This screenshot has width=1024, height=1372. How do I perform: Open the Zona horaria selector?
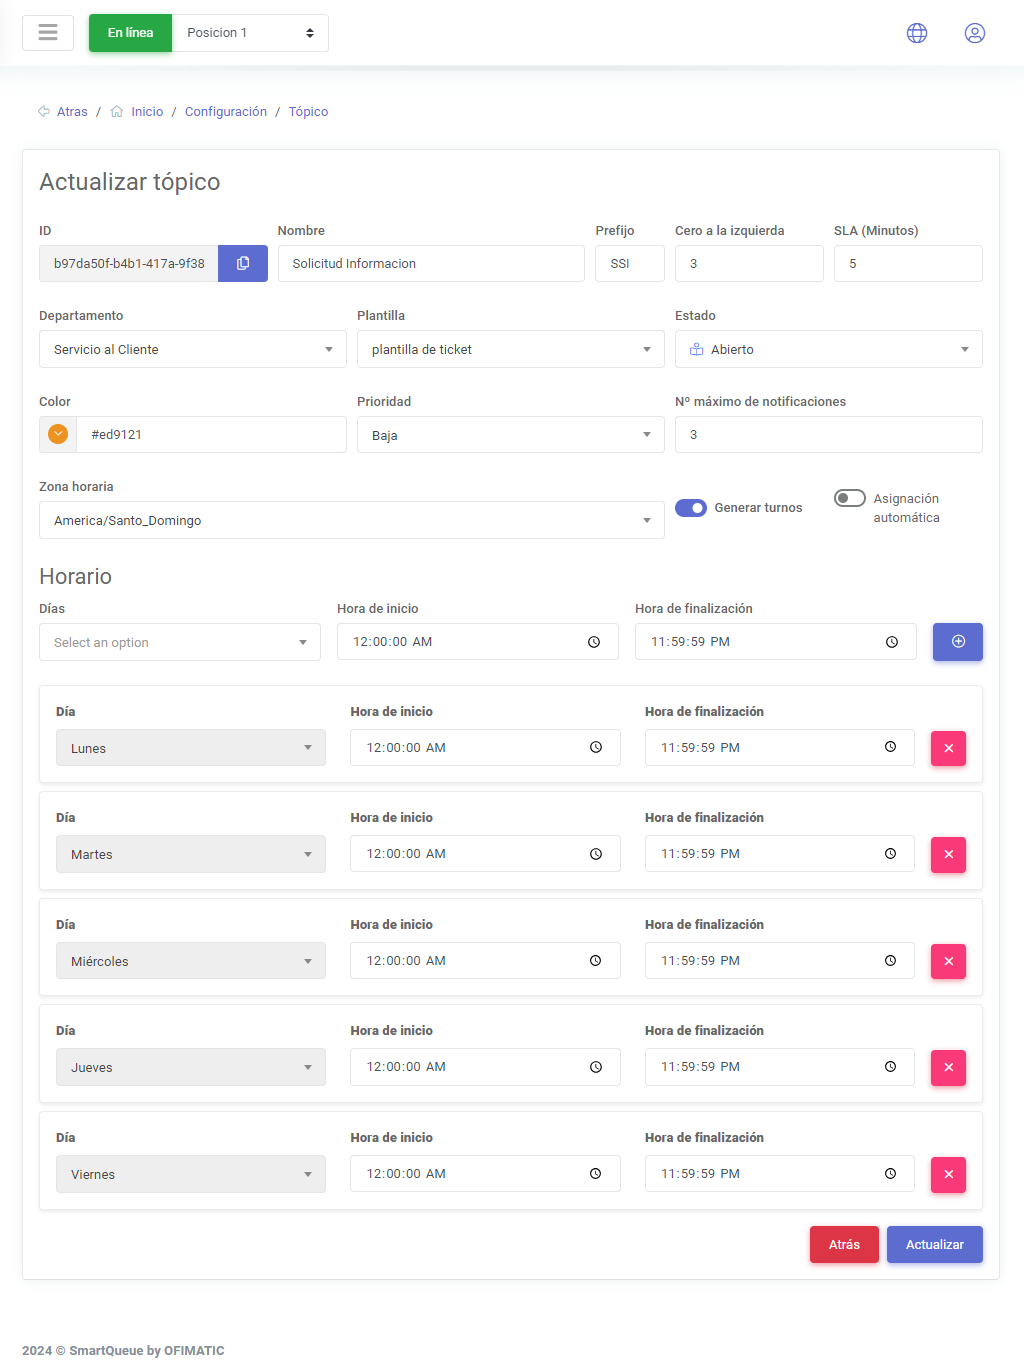click(x=351, y=520)
